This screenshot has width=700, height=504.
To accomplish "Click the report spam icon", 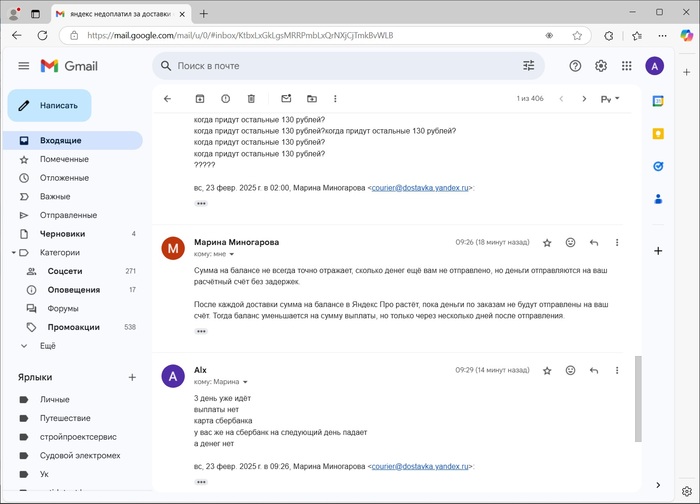I will [226, 99].
